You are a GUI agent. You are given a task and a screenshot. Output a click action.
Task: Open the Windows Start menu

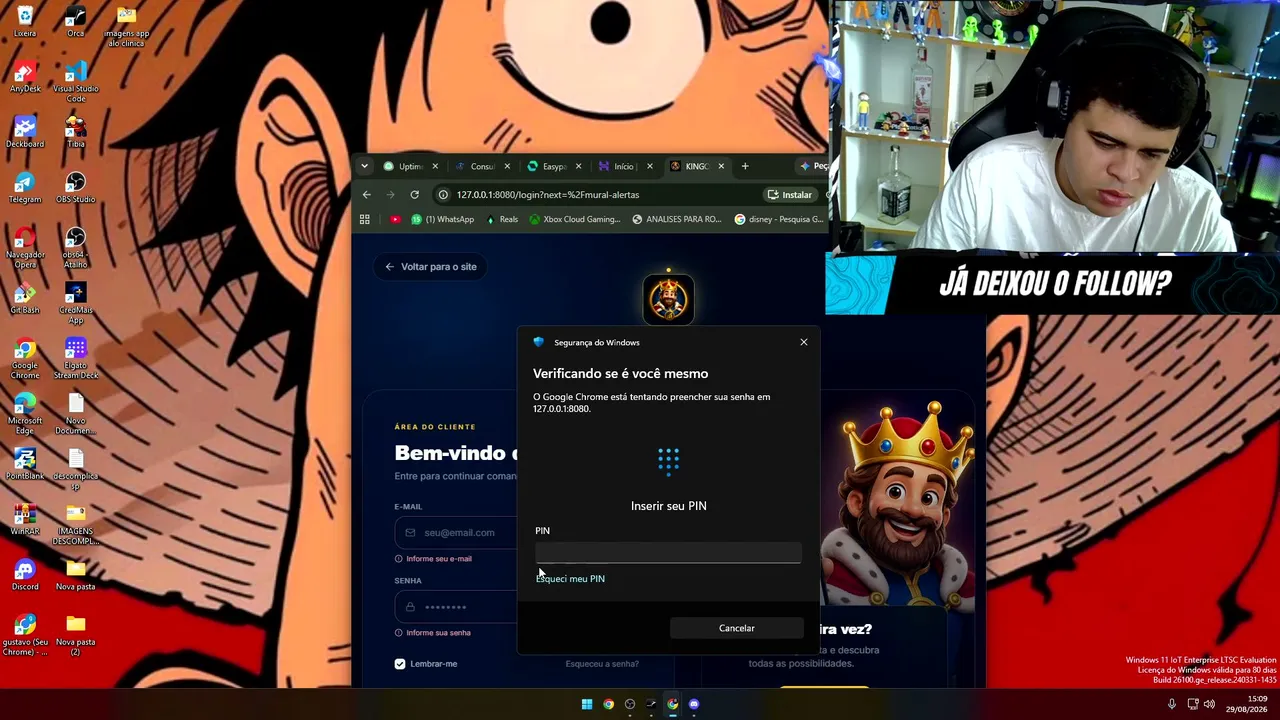(587, 704)
